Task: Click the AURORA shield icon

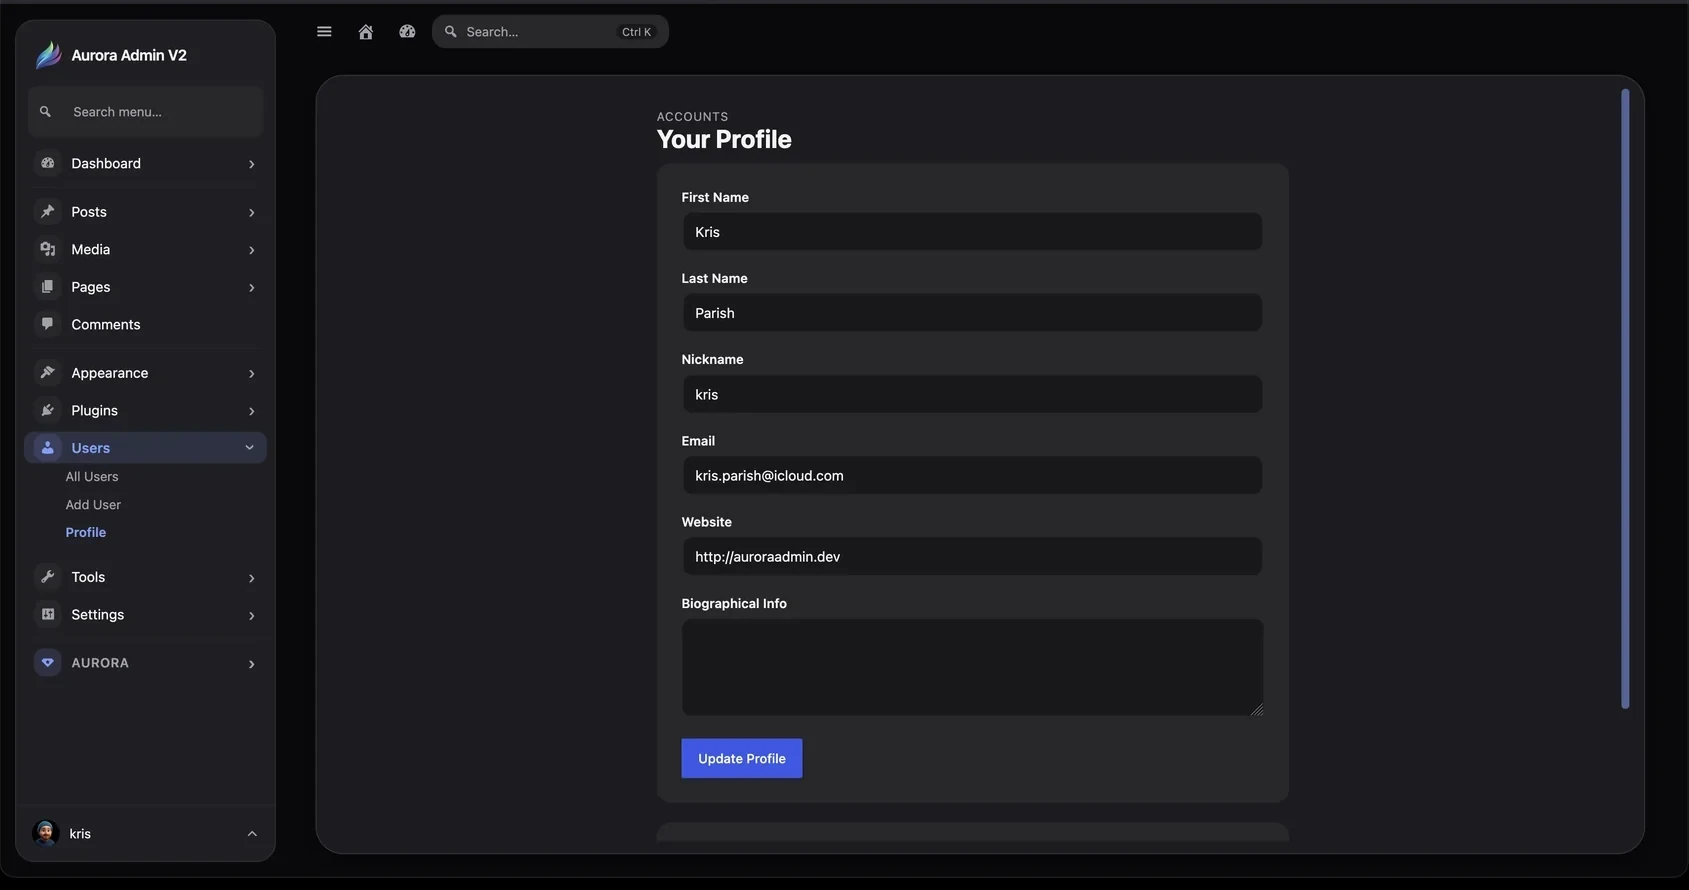Action: coord(47,663)
